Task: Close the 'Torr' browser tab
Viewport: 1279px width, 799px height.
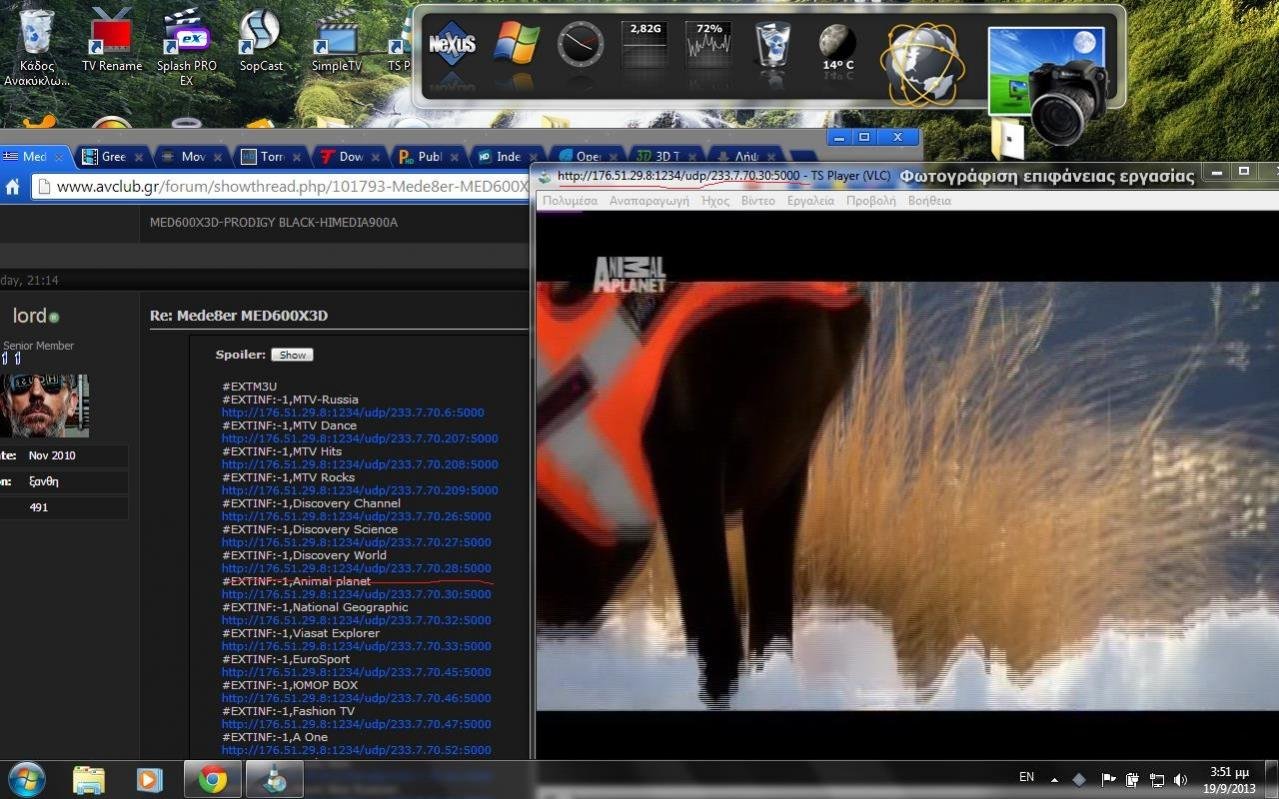Action: coord(296,158)
